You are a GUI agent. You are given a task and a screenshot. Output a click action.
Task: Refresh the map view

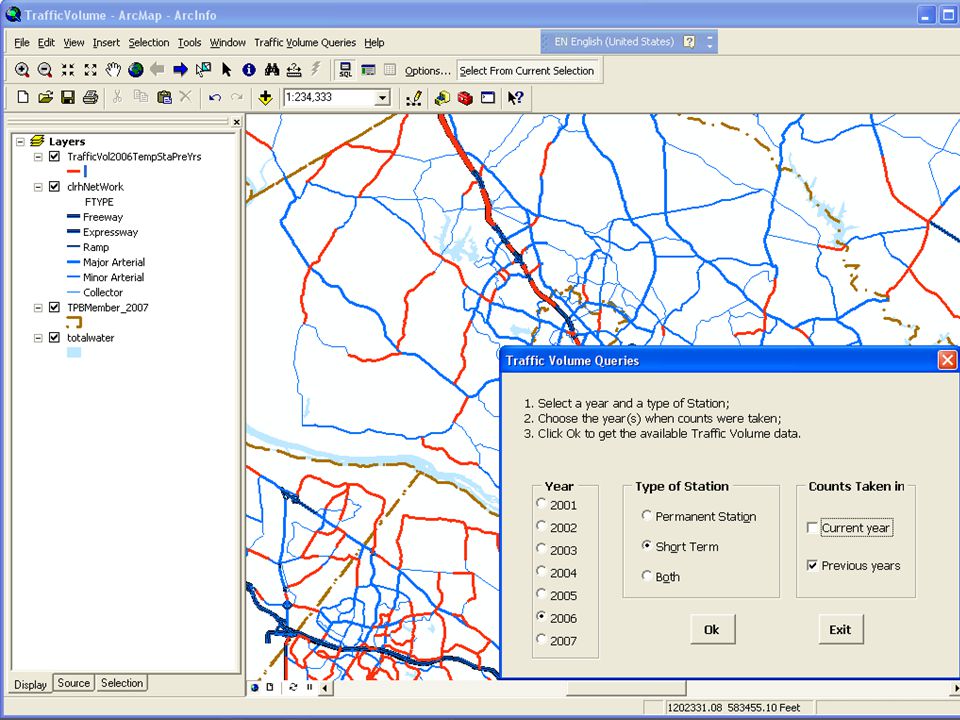click(x=293, y=687)
